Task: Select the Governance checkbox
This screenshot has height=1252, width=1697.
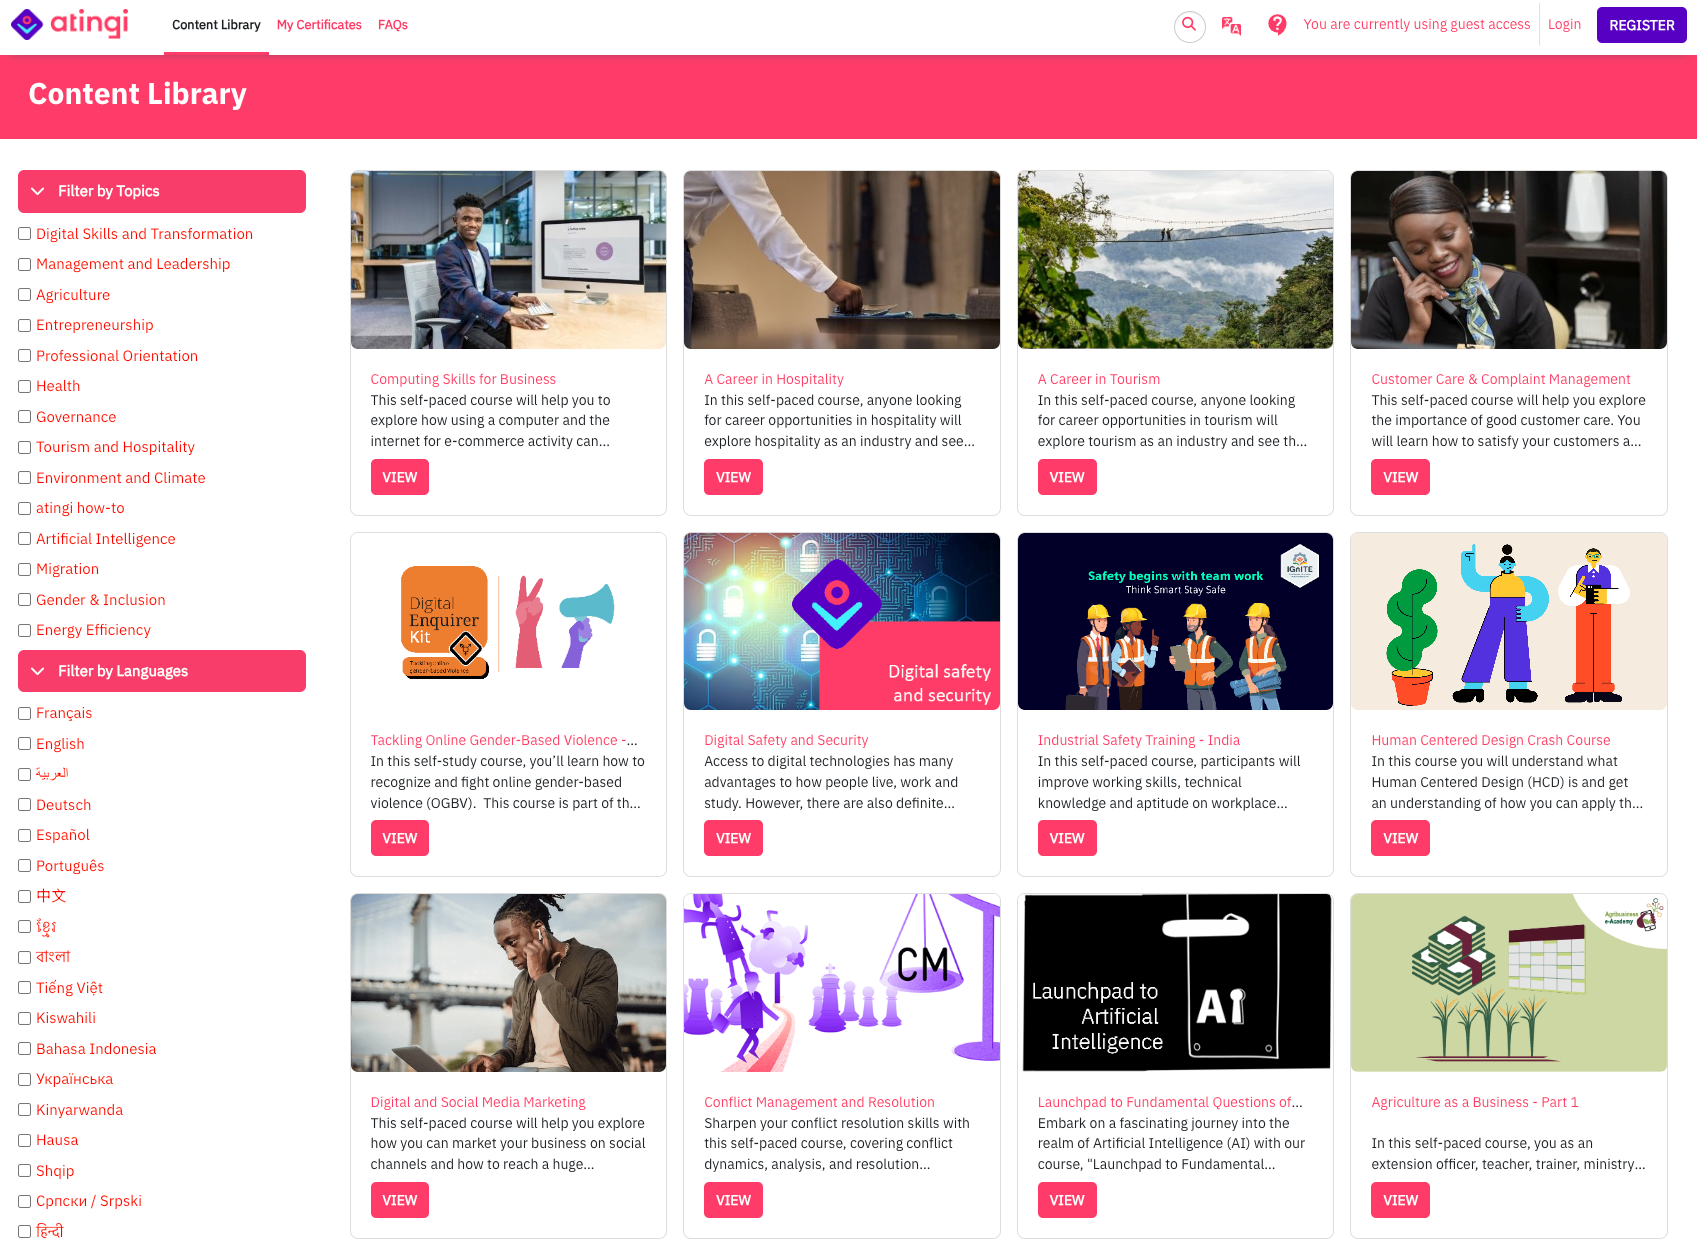Action: (x=25, y=417)
